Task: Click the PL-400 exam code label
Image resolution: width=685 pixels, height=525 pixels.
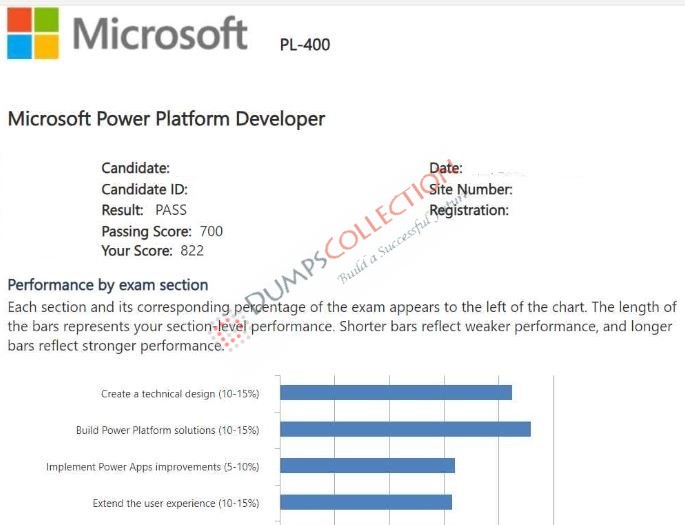Action: tap(305, 45)
